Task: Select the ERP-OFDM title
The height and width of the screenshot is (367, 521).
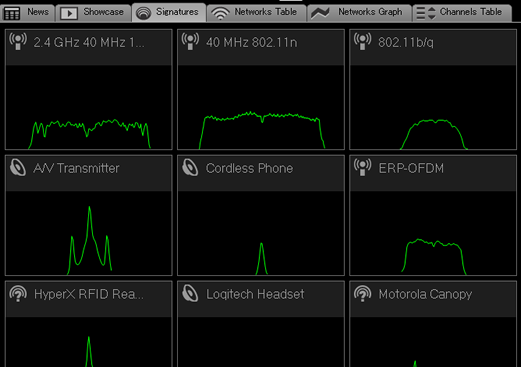Action: 411,168
